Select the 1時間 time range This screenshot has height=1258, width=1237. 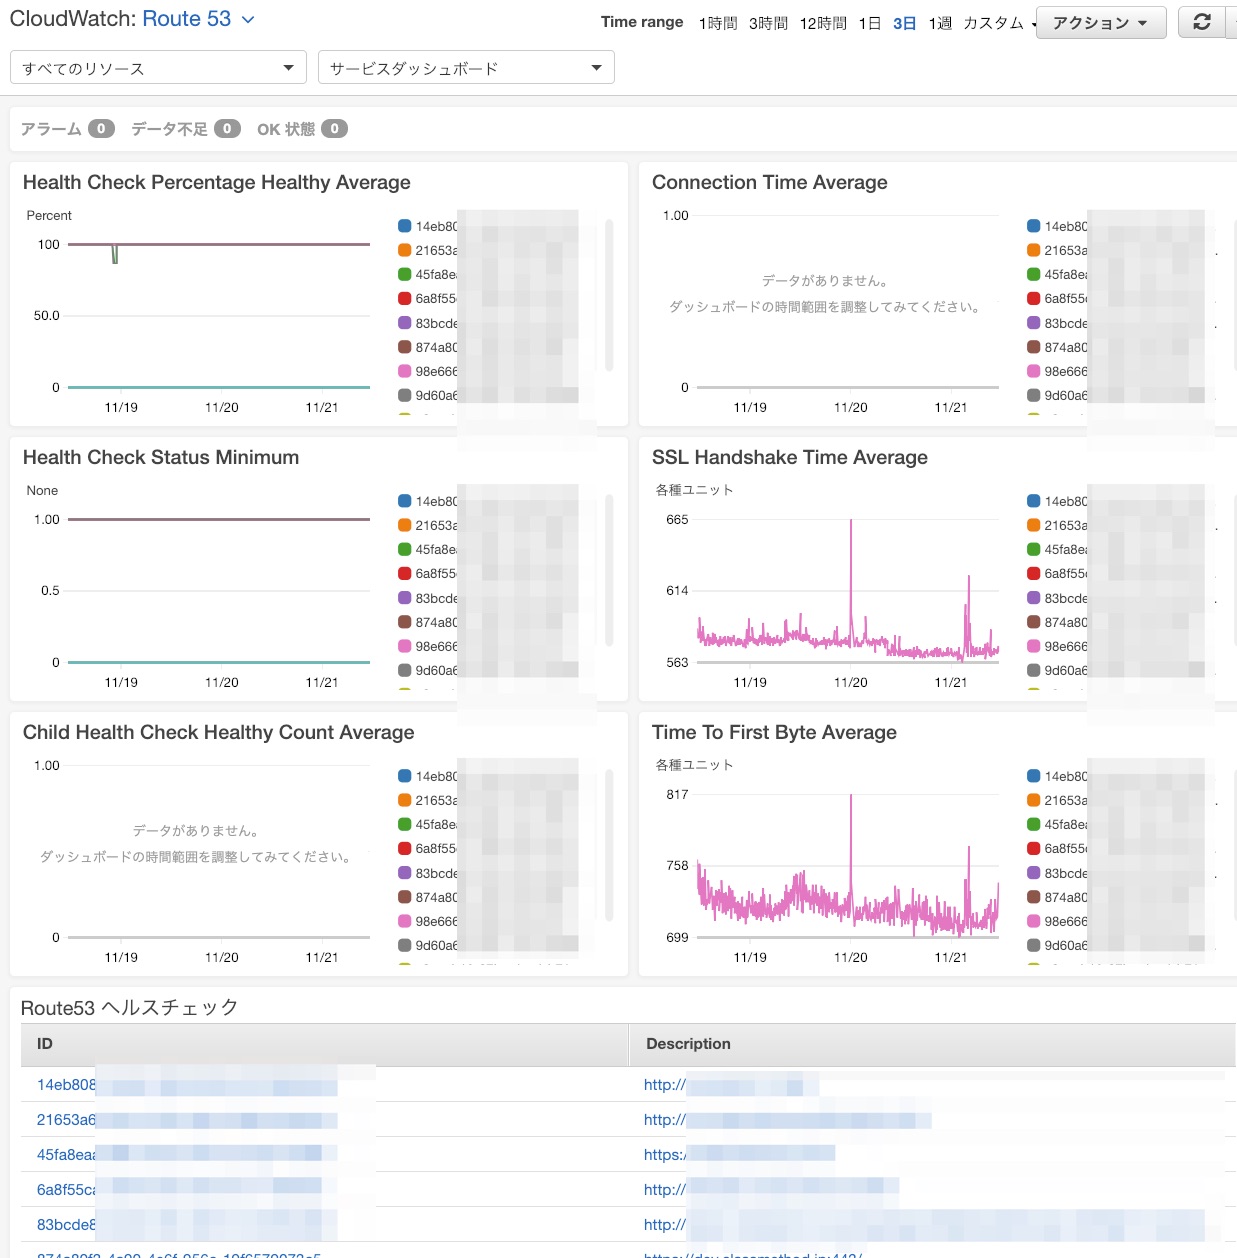pyautogui.click(x=716, y=23)
